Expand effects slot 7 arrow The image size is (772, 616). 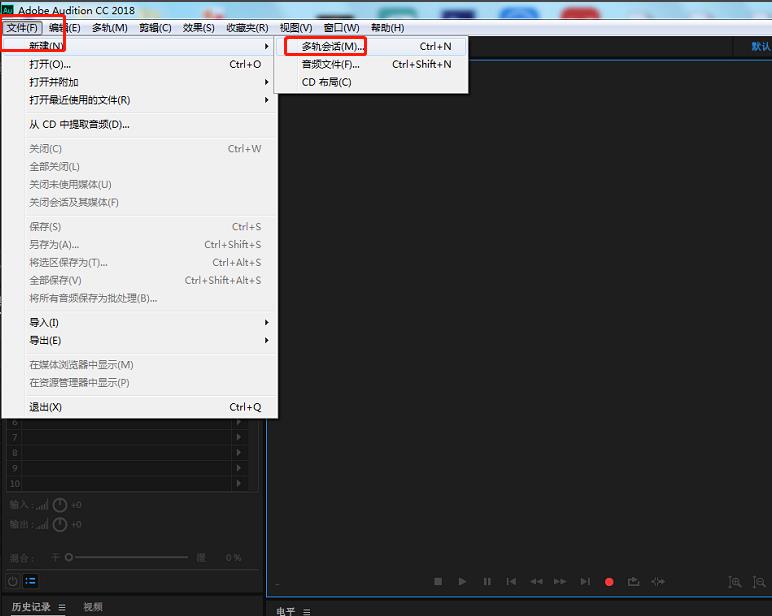tap(239, 437)
